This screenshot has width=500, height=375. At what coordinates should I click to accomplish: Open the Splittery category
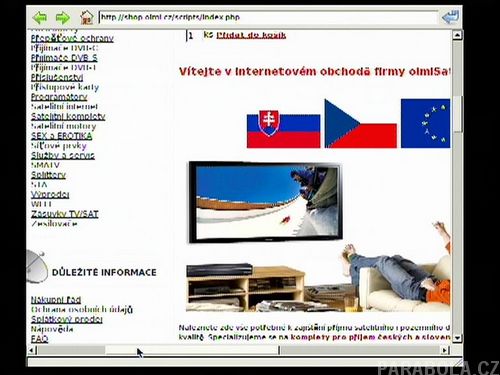(48, 175)
